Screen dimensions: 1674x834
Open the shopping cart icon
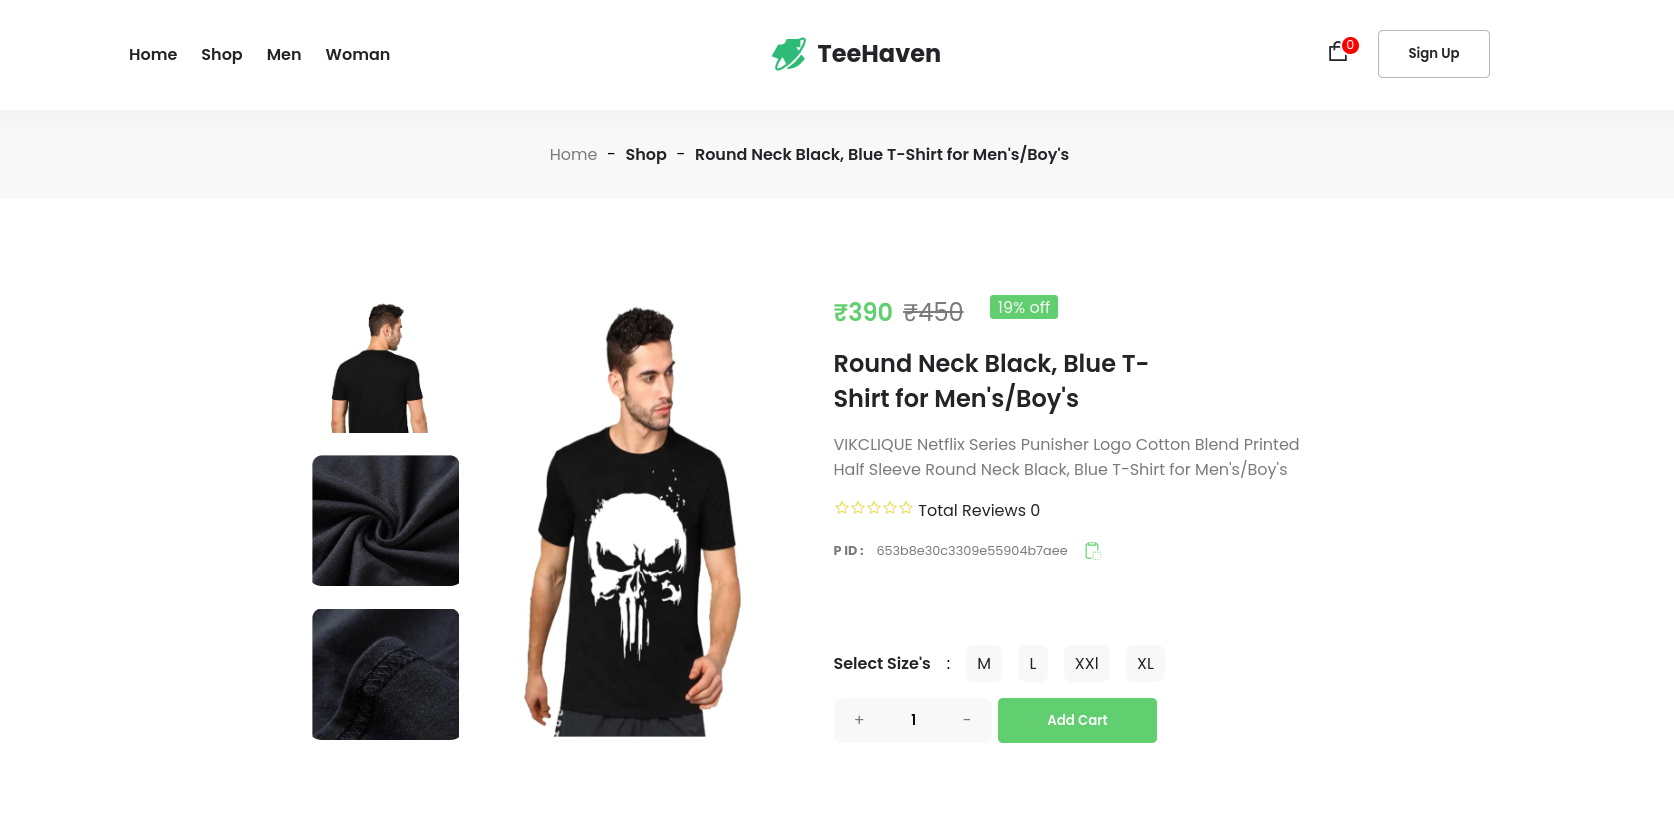coord(1338,52)
